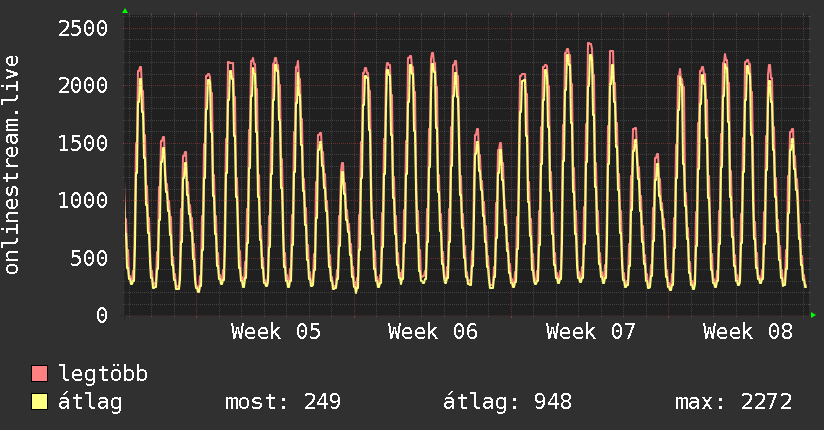
Task: Click the 1500 y-axis label
Action: [83, 143]
